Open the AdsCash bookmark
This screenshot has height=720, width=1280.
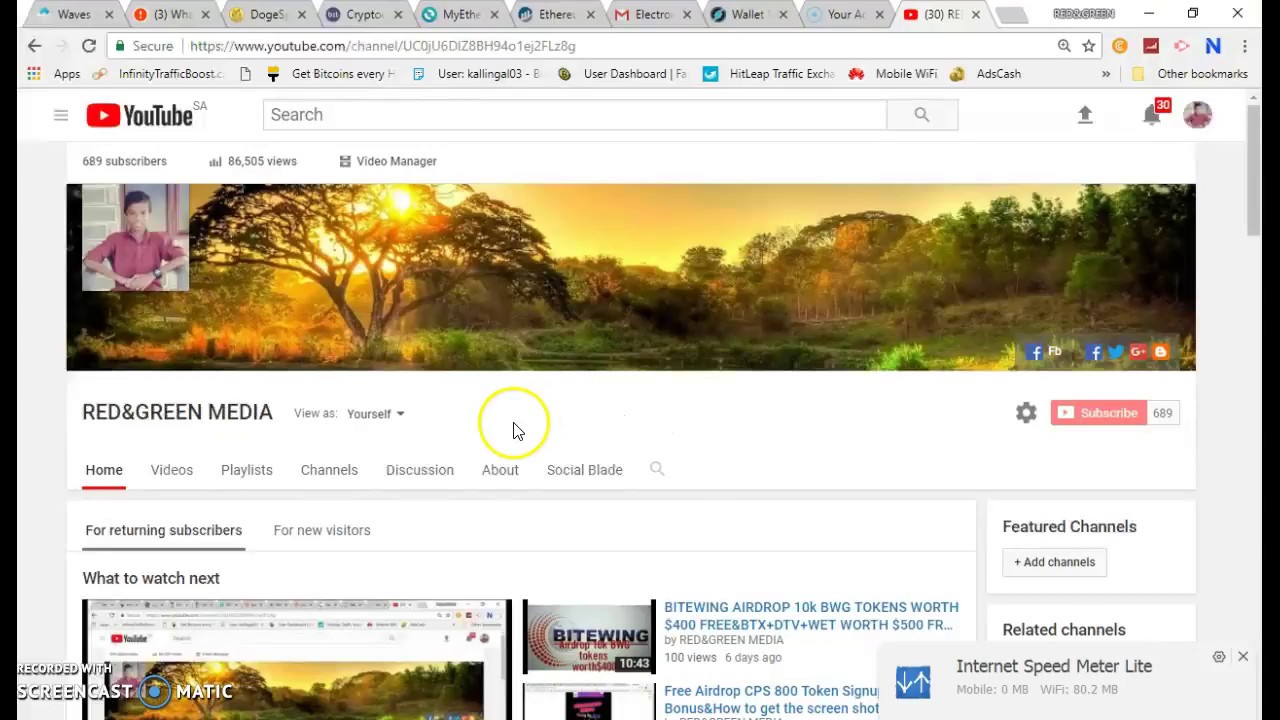[986, 74]
